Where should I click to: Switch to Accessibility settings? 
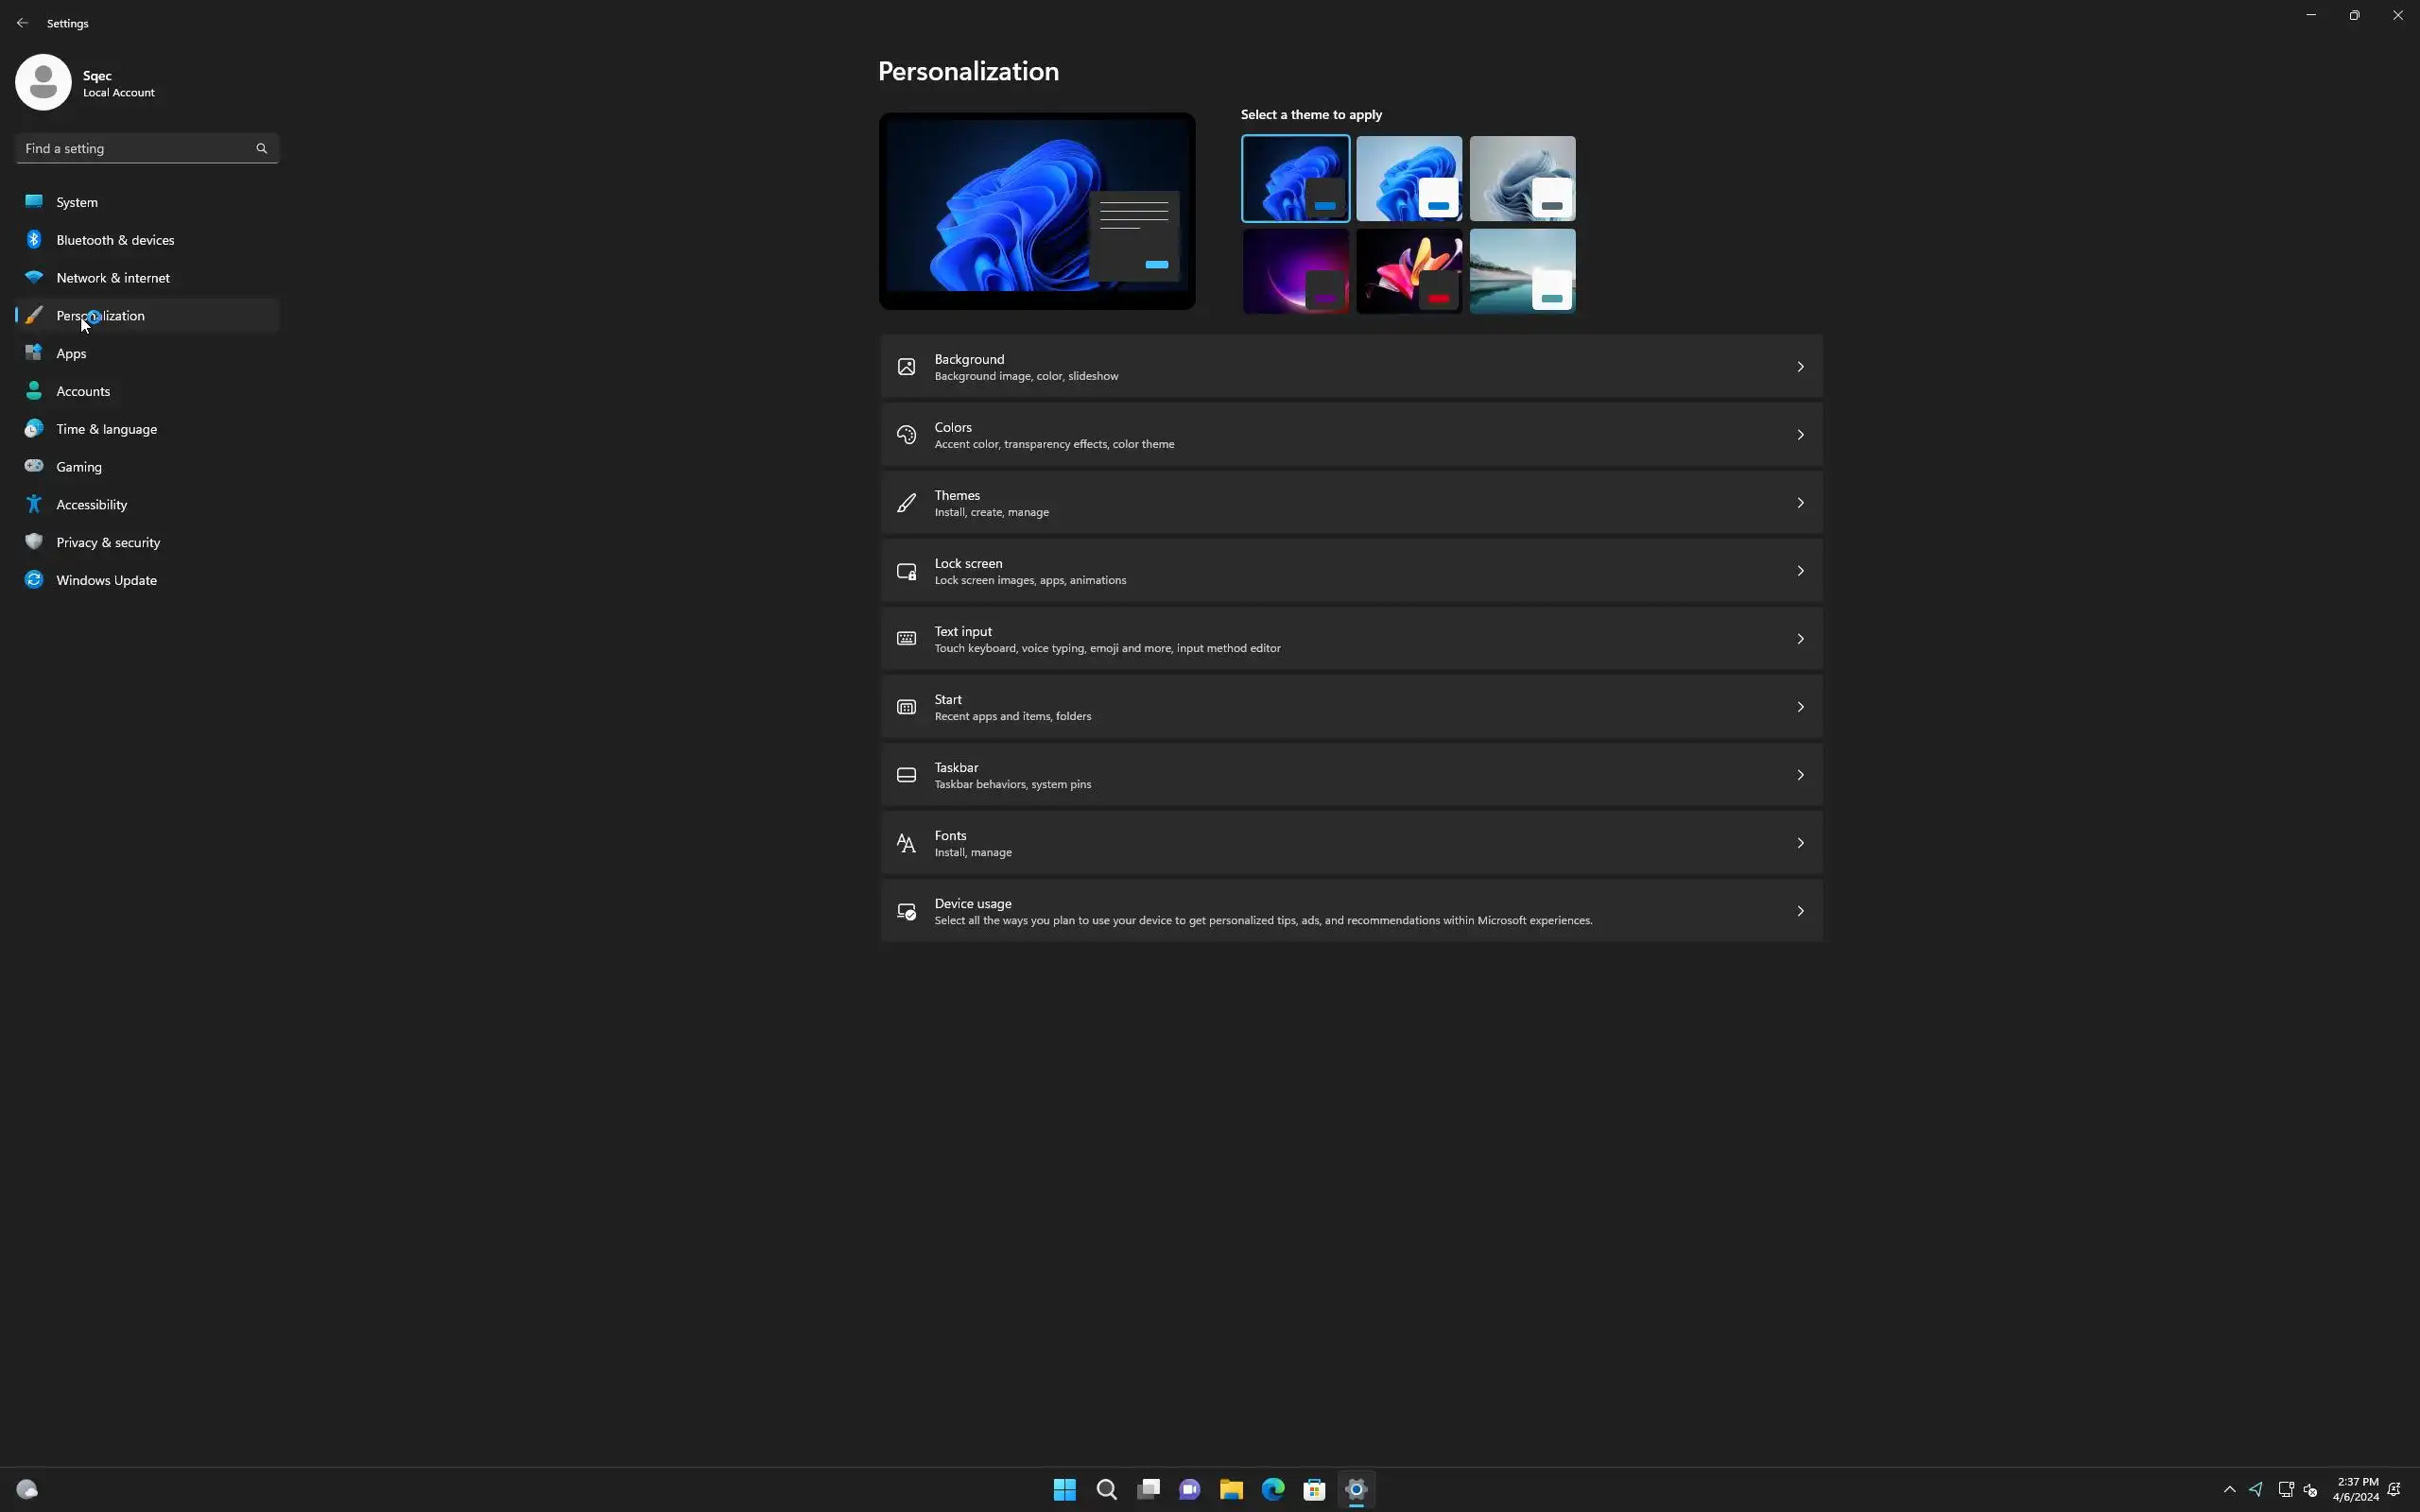tap(91, 504)
